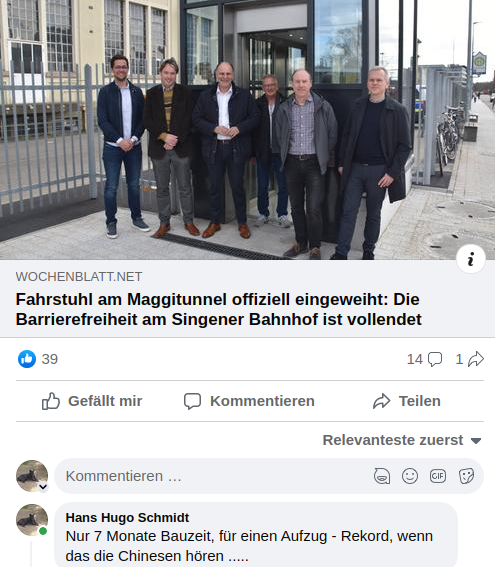
Task: Share the post via Teilen
Action: tap(407, 401)
